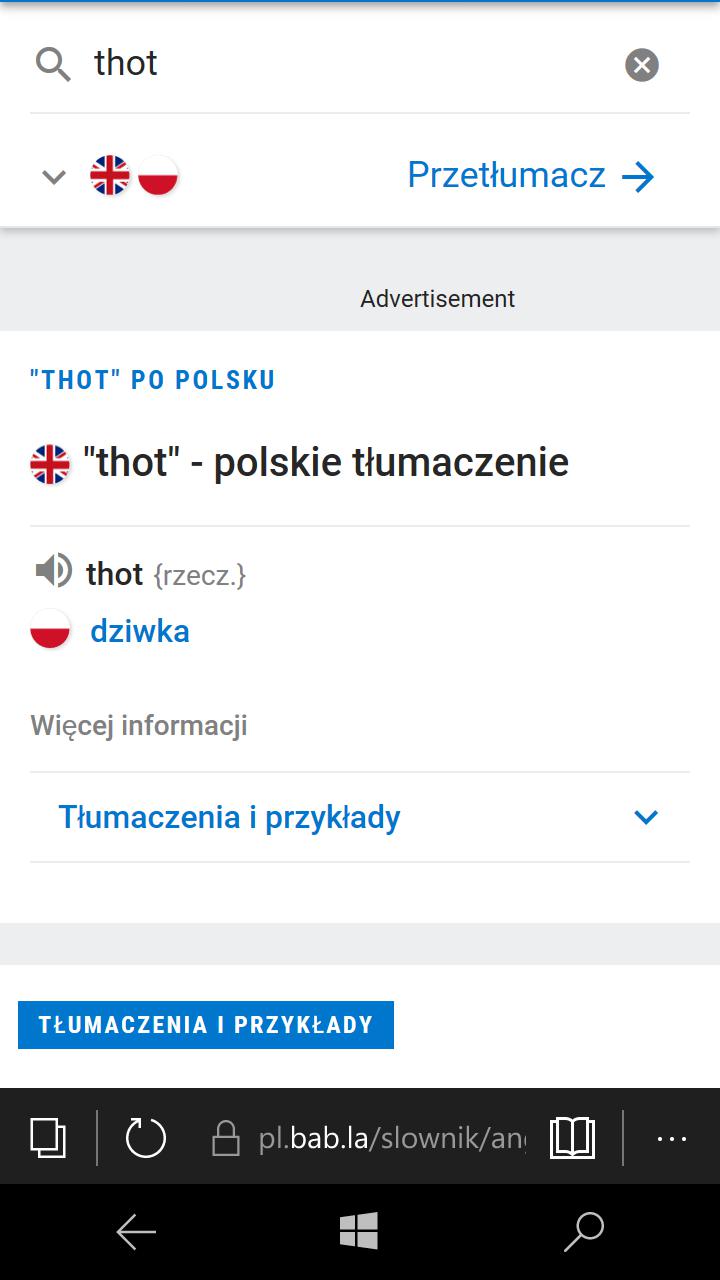Click the Polish flag in language selector
This screenshot has width=720, height=1280.
(x=158, y=176)
